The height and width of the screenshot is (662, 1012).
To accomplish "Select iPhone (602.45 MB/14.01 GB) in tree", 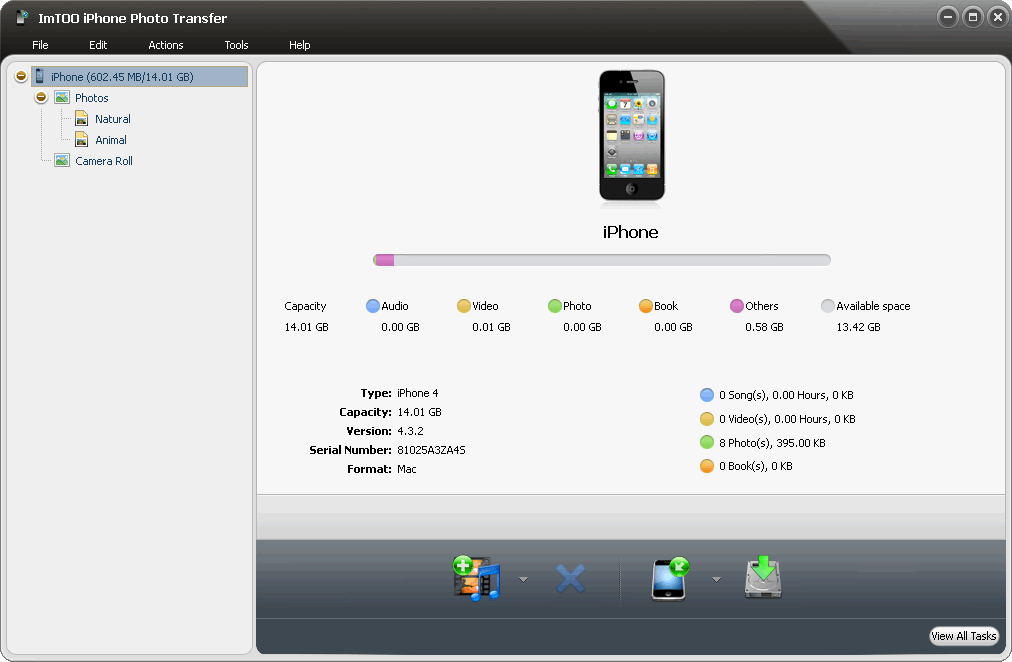I will tap(139, 76).
